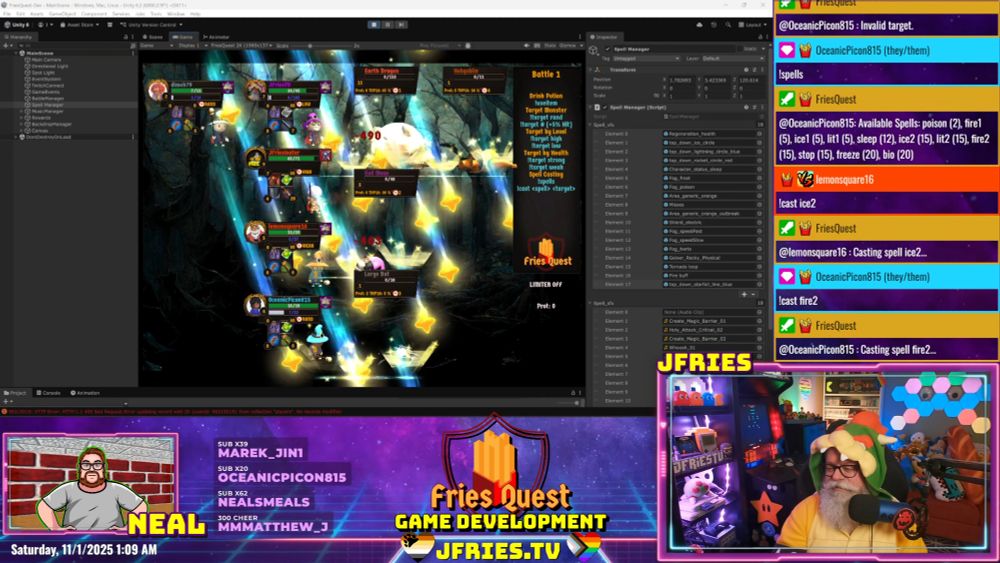
Task: Select the Inspector tab
Action: (x=603, y=37)
